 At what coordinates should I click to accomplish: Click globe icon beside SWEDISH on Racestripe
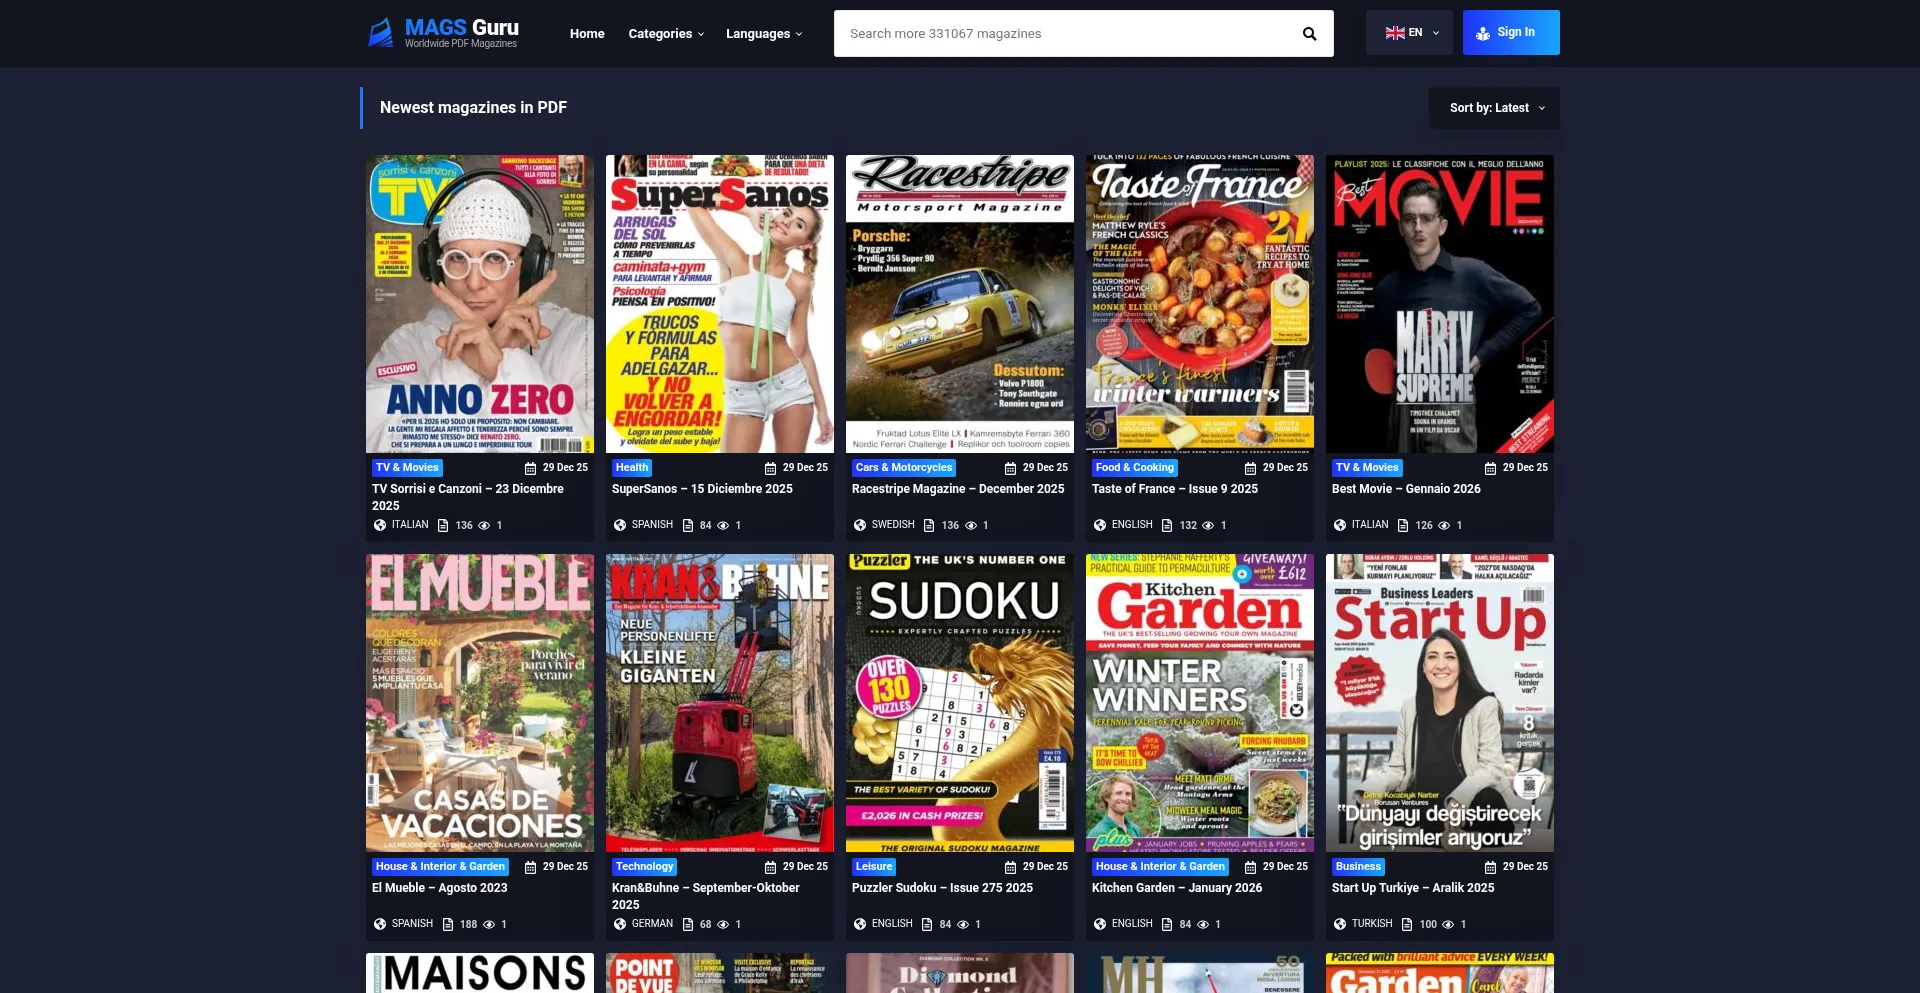point(860,525)
